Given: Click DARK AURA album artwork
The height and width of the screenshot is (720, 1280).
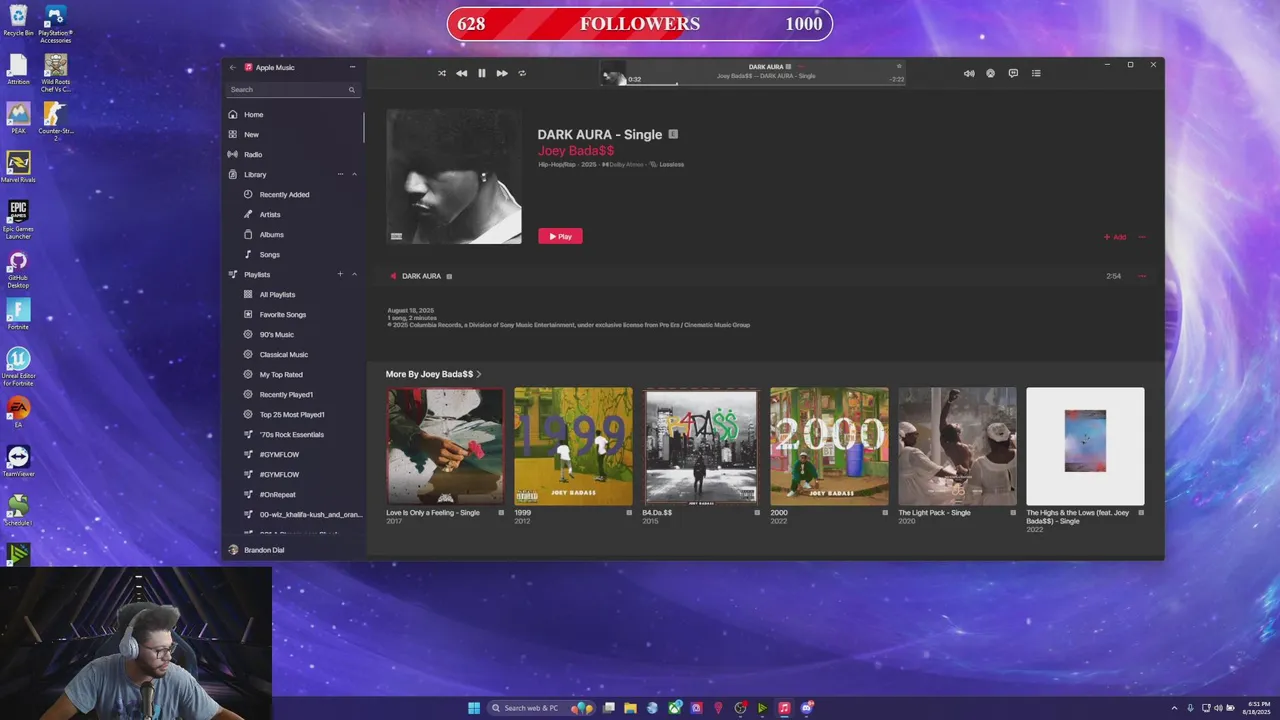Looking at the screenshot, I should (454, 176).
